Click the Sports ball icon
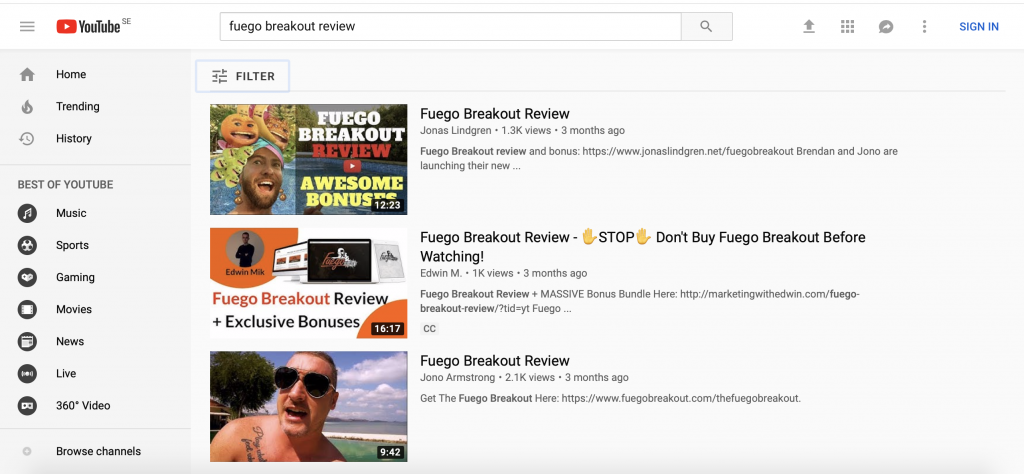The image size is (1024, 474). pos(27,245)
